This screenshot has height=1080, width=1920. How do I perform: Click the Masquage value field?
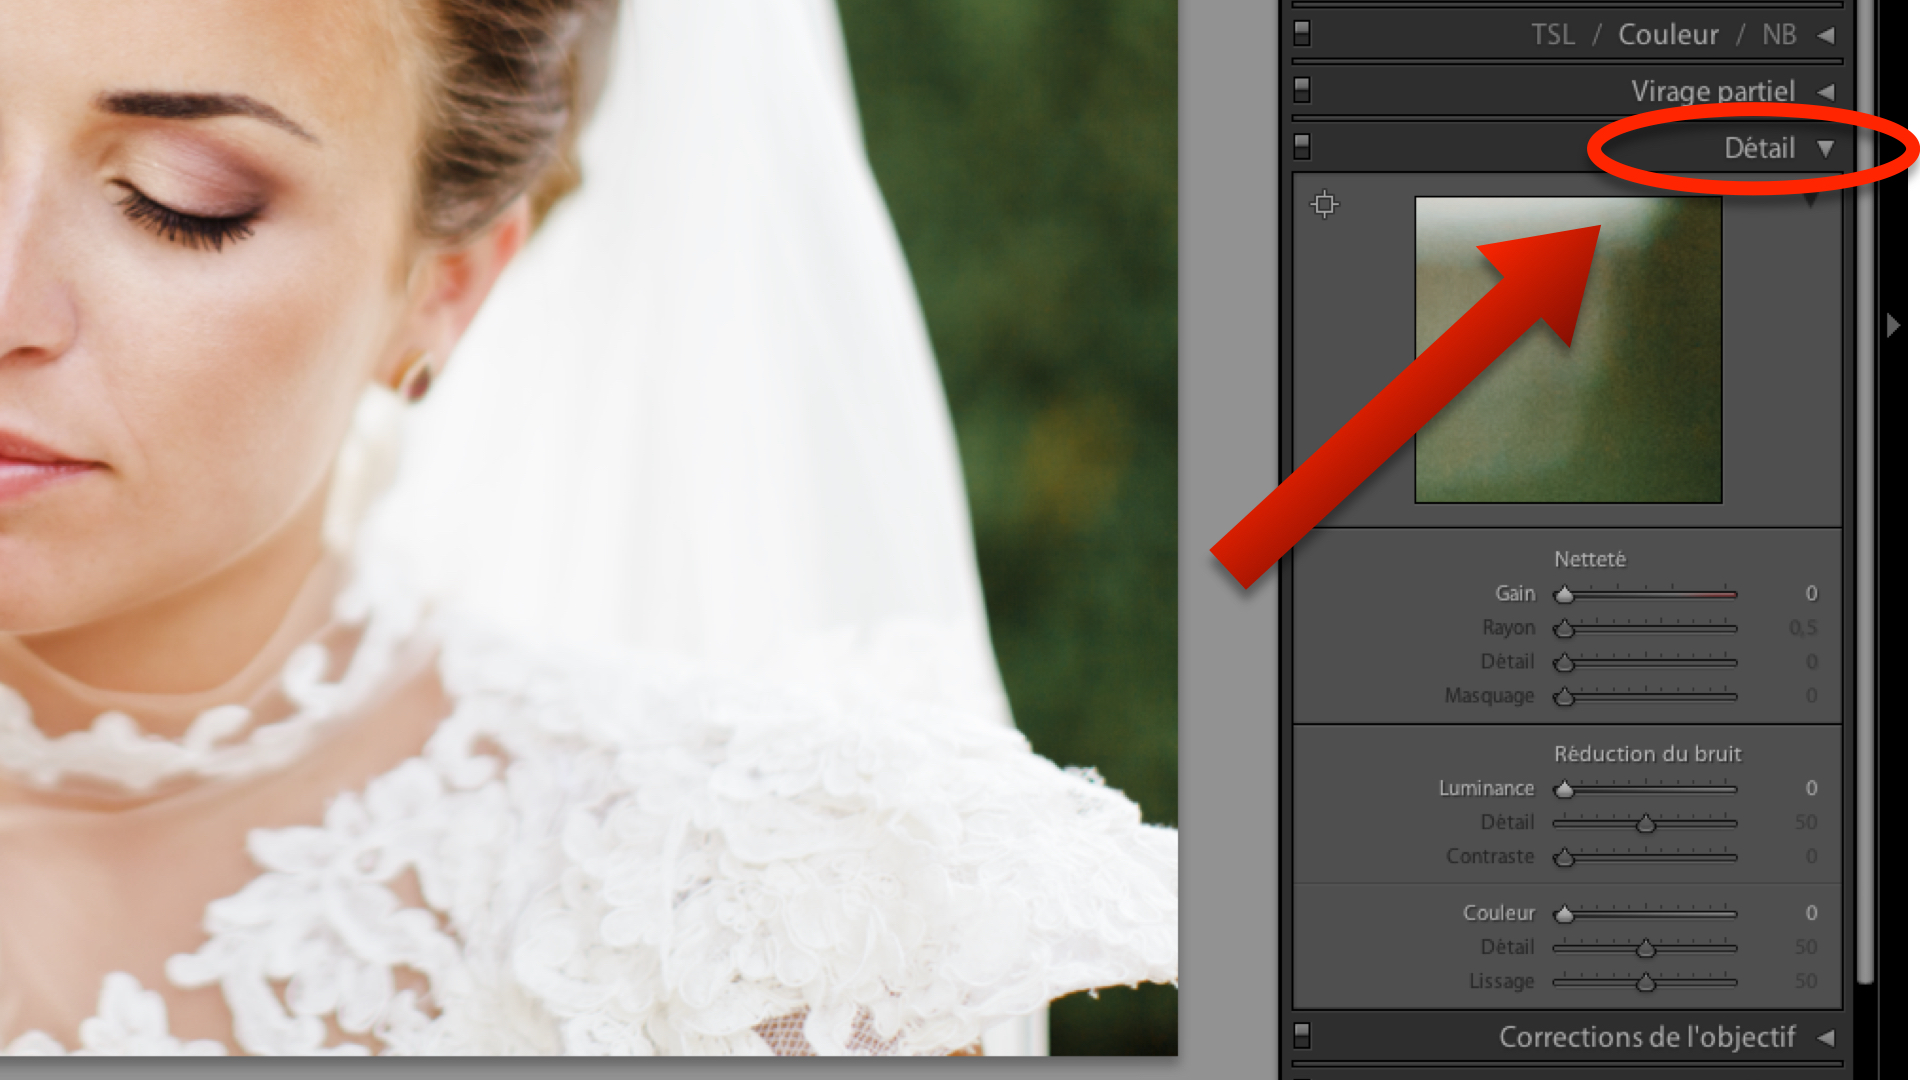[x=1811, y=696]
